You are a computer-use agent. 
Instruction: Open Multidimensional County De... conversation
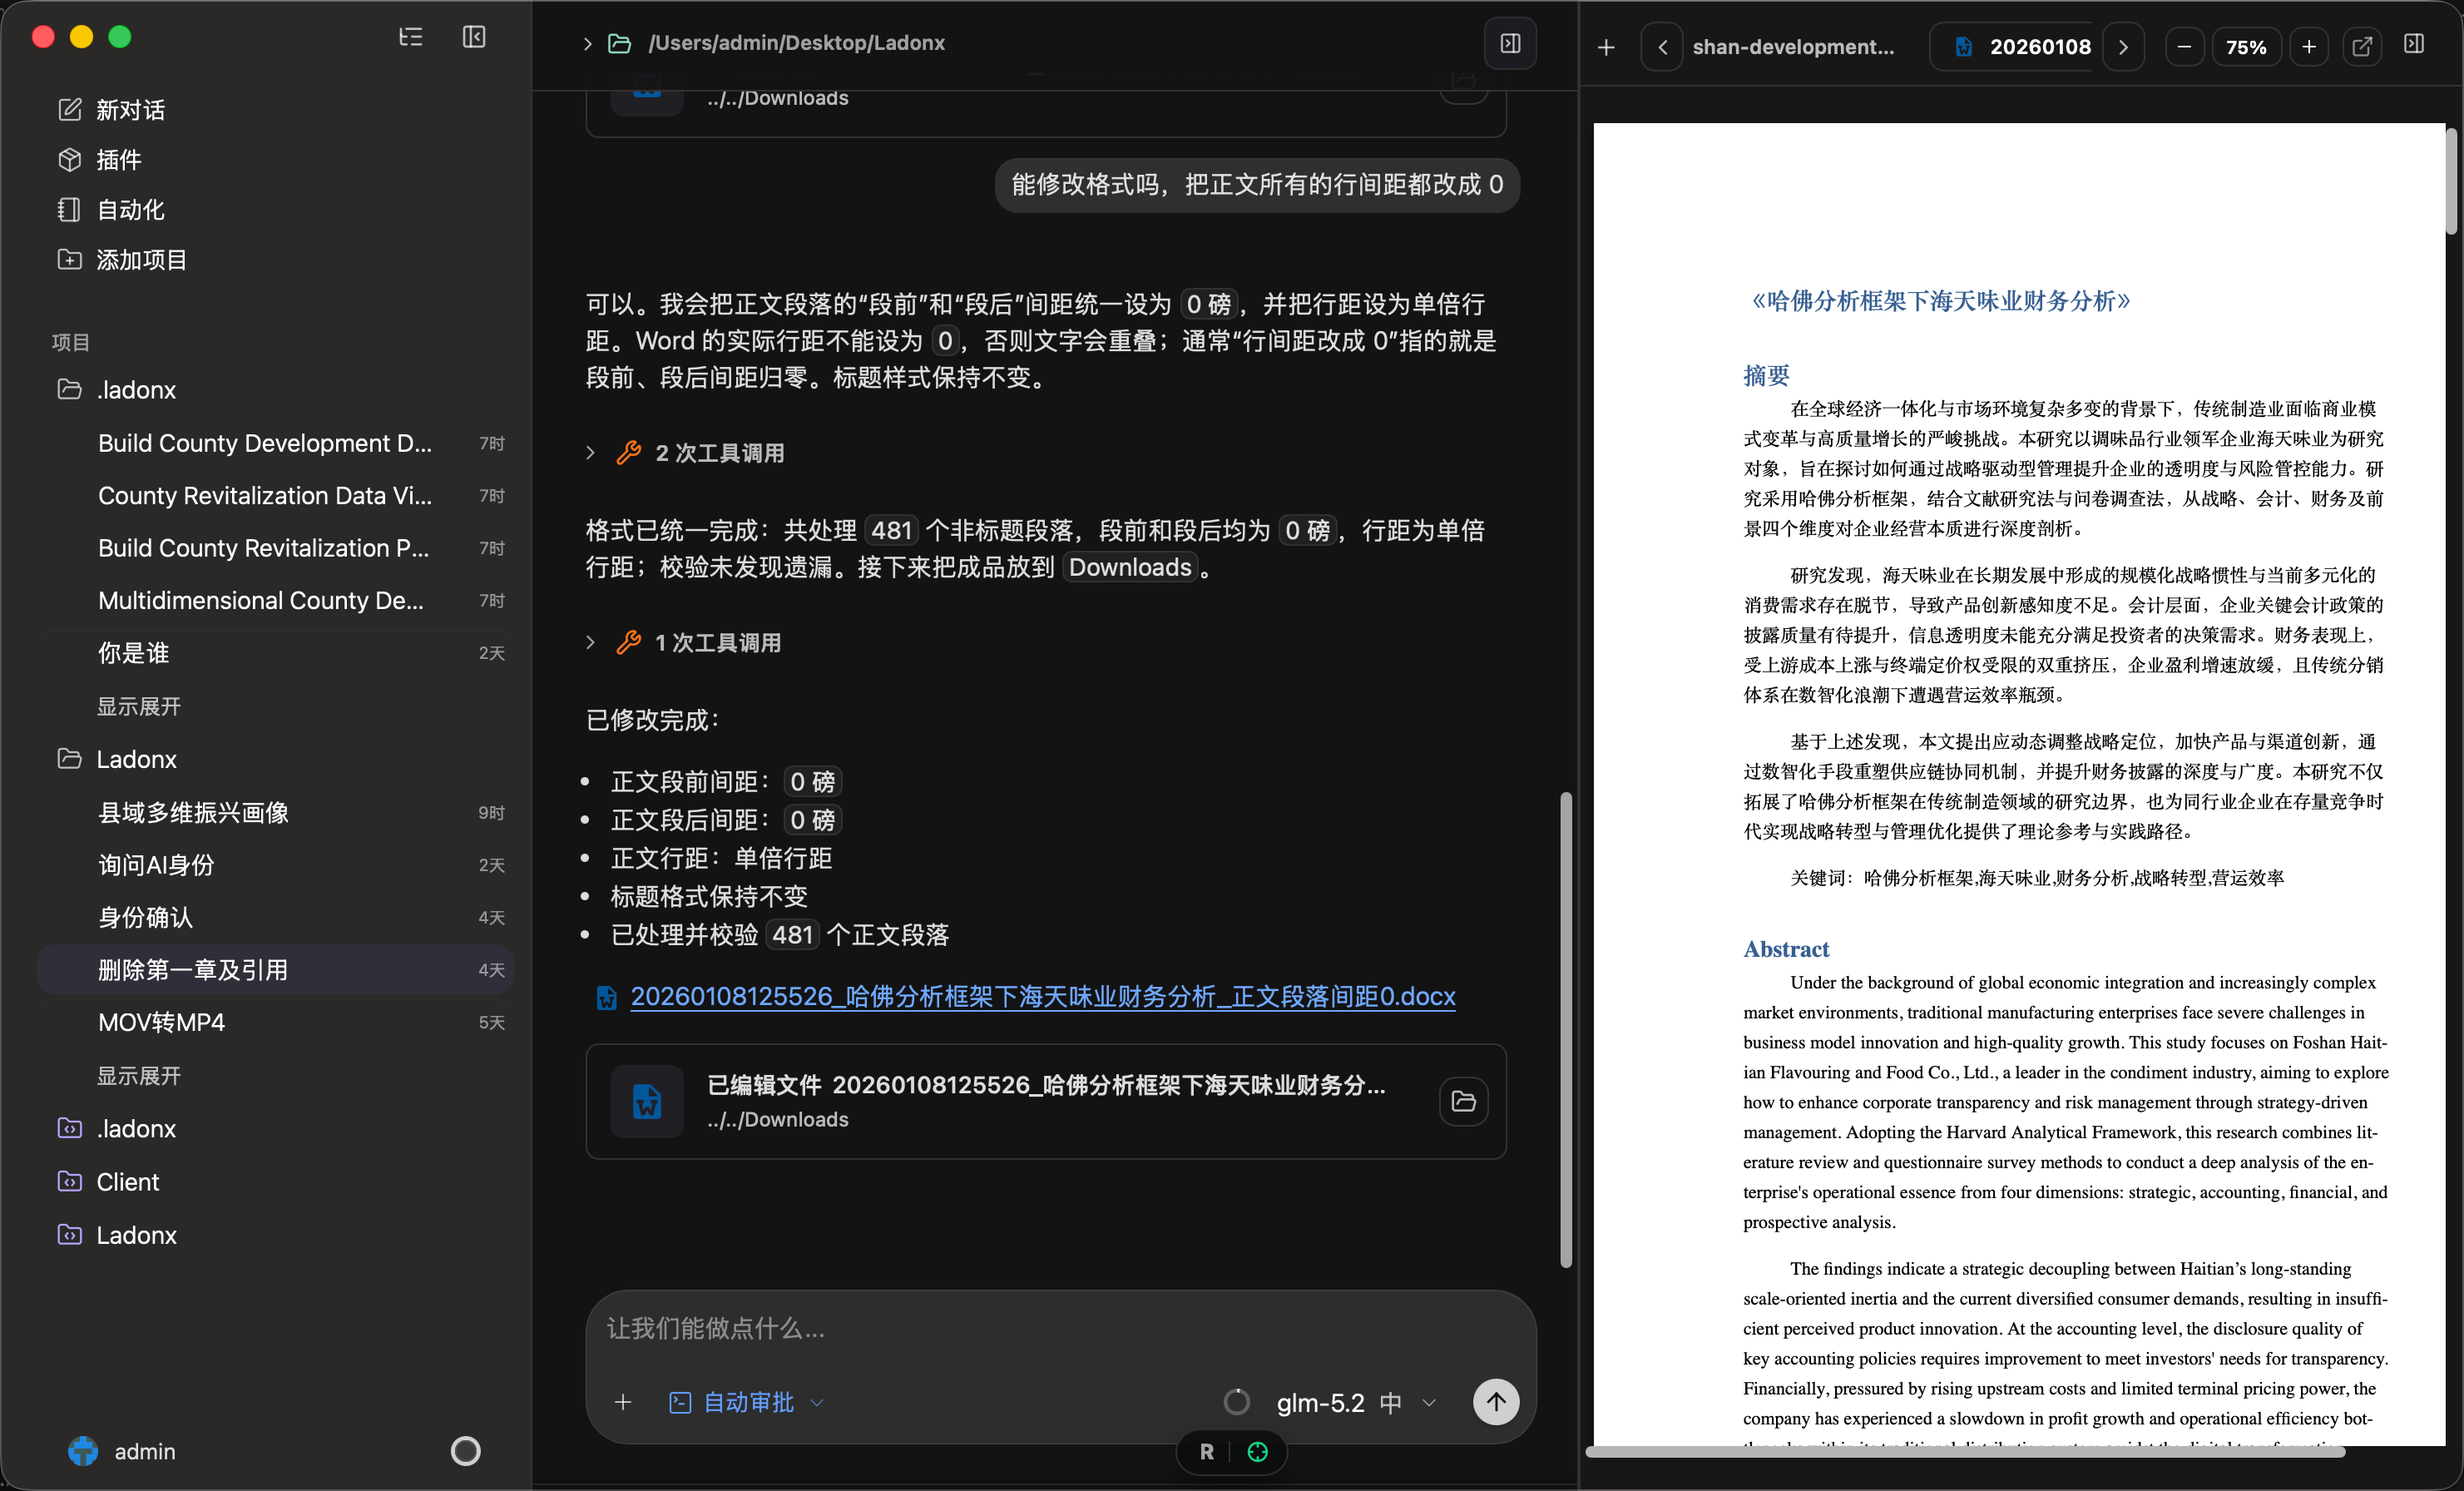(276, 601)
